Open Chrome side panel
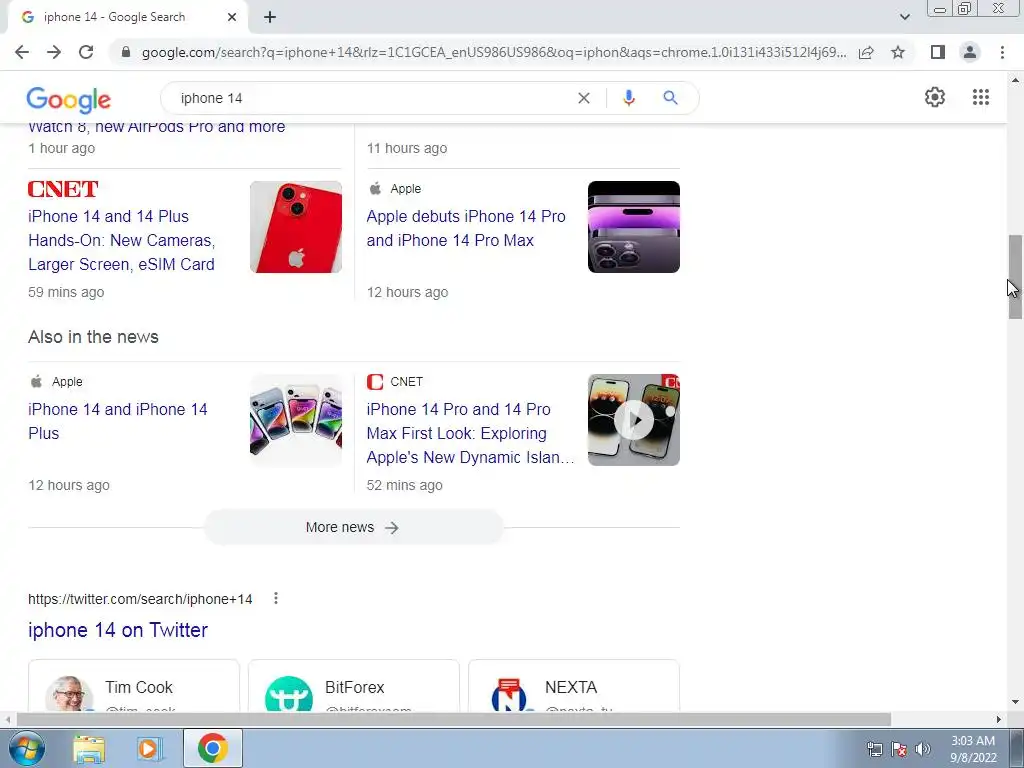This screenshot has height=768, width=1024. coord(938,52)
